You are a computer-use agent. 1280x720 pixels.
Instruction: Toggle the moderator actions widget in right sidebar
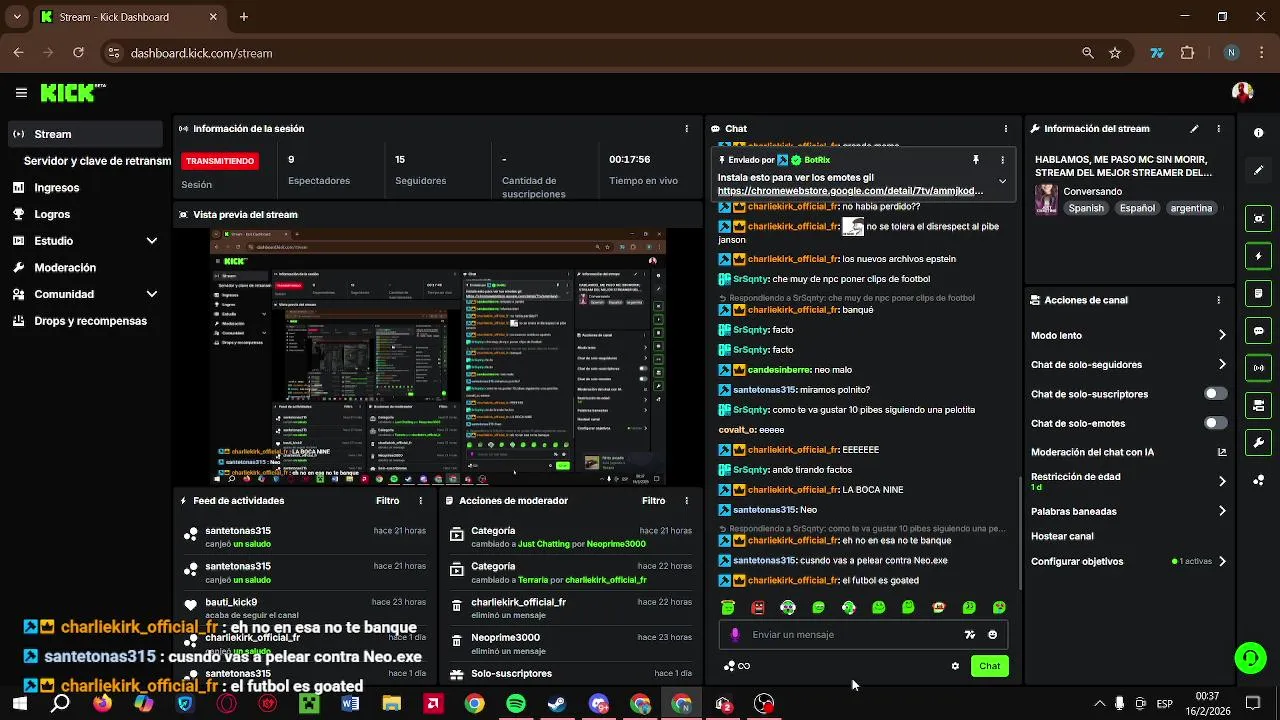click(1258, 405)
